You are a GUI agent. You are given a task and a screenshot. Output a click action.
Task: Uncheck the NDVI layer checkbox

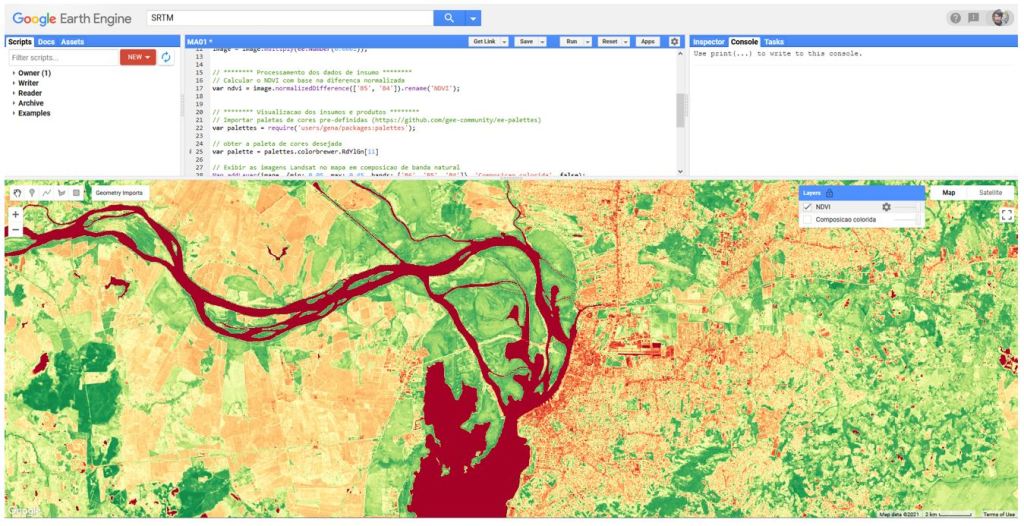coord(808,207)
